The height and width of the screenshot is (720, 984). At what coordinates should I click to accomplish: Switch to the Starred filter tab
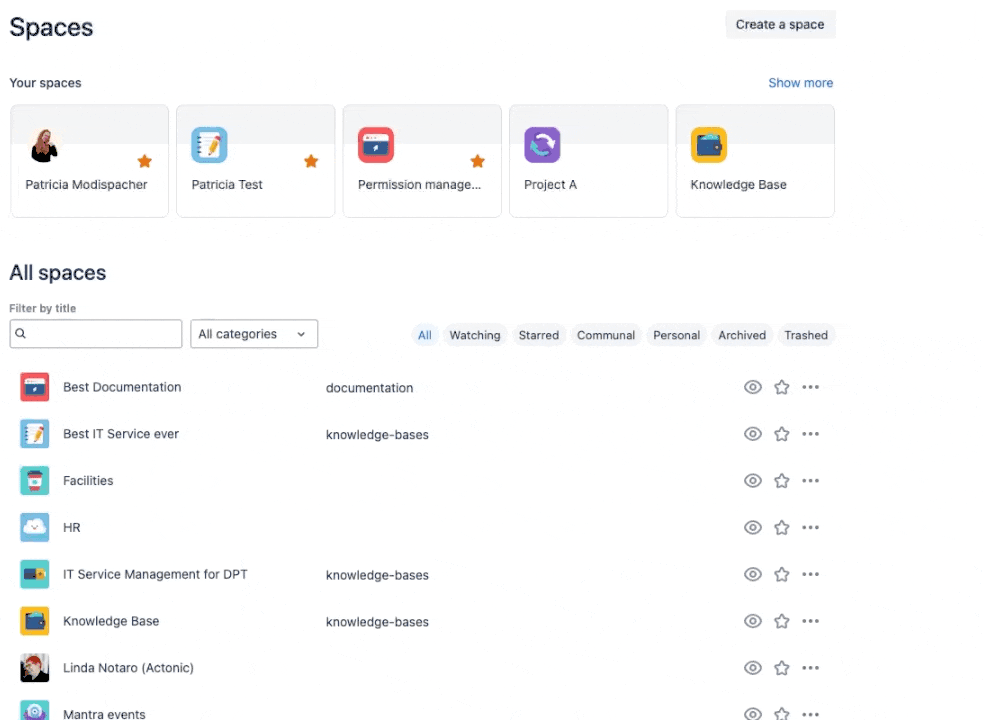pyautogui.click(x=538, y=335)
